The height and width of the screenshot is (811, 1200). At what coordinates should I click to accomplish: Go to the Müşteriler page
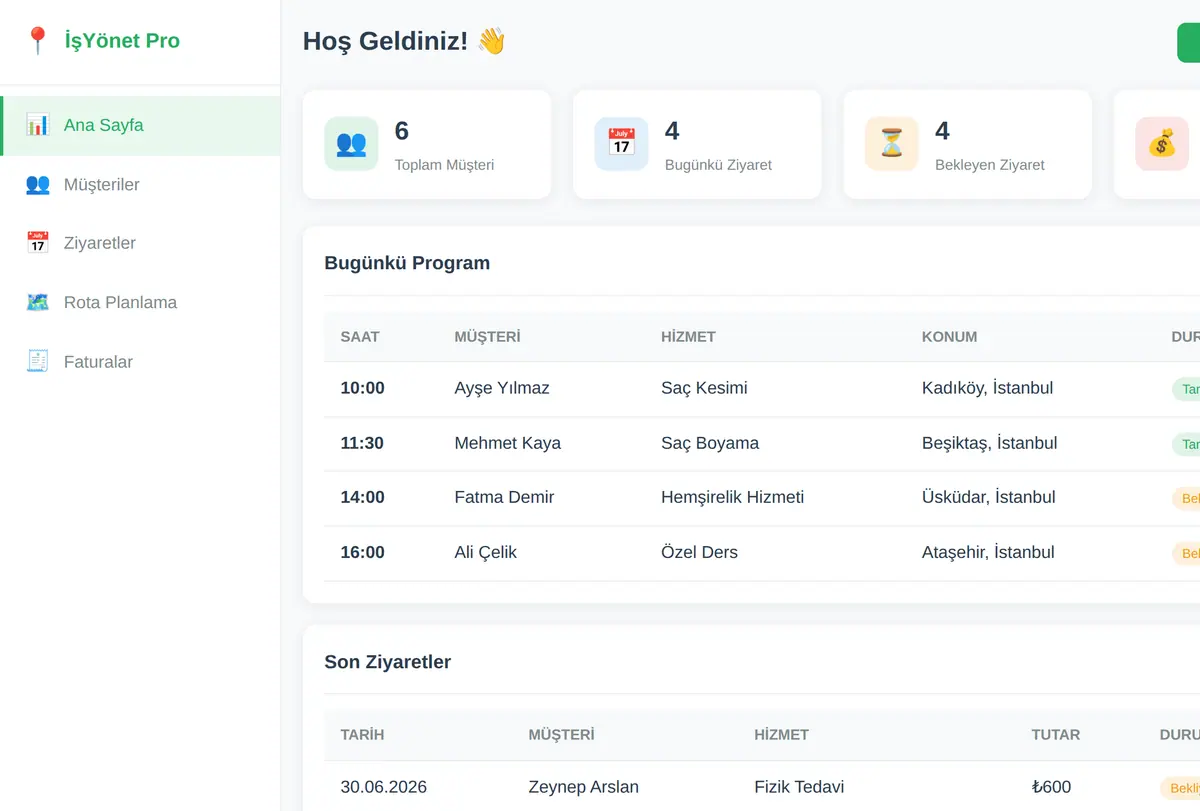click(141, 184)
